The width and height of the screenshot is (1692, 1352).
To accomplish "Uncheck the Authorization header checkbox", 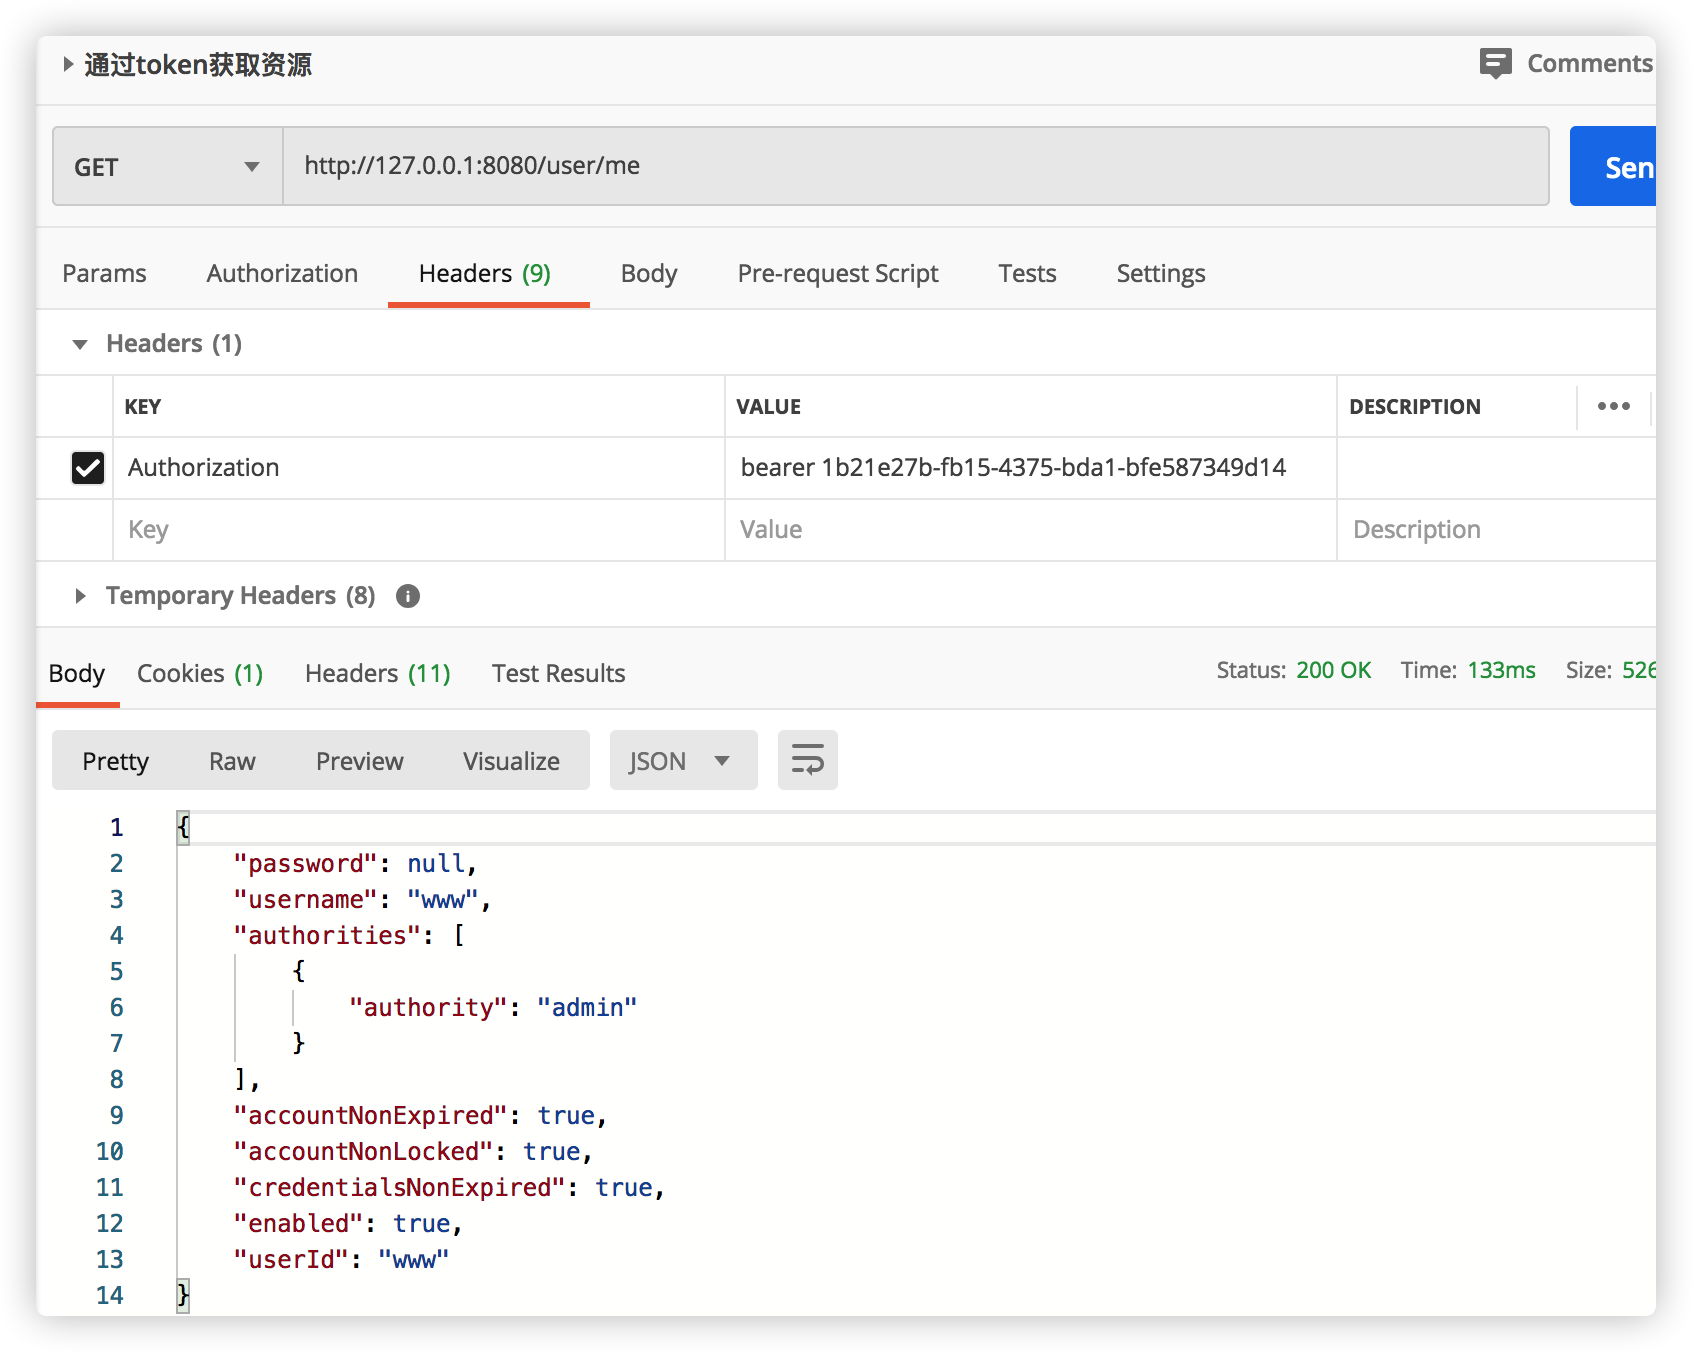I will tap(88, 467).
